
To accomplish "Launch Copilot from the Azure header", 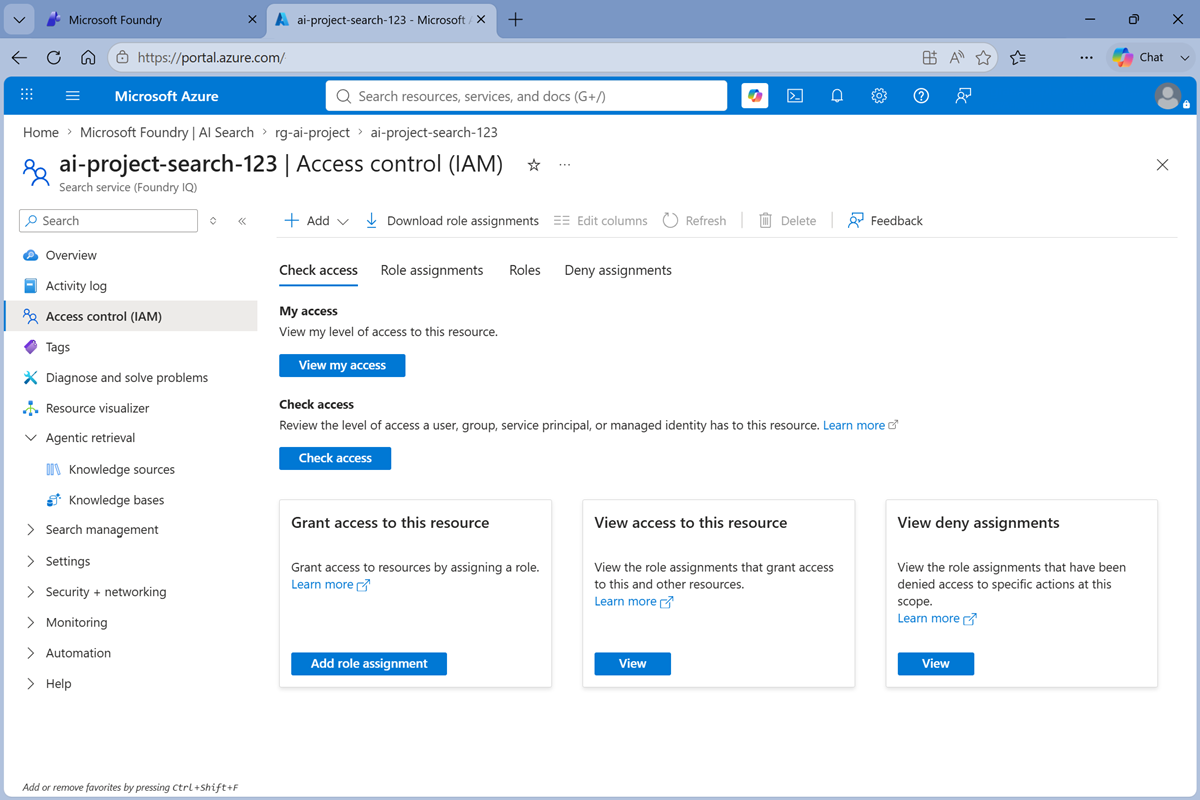I will [x=755, y=96].
